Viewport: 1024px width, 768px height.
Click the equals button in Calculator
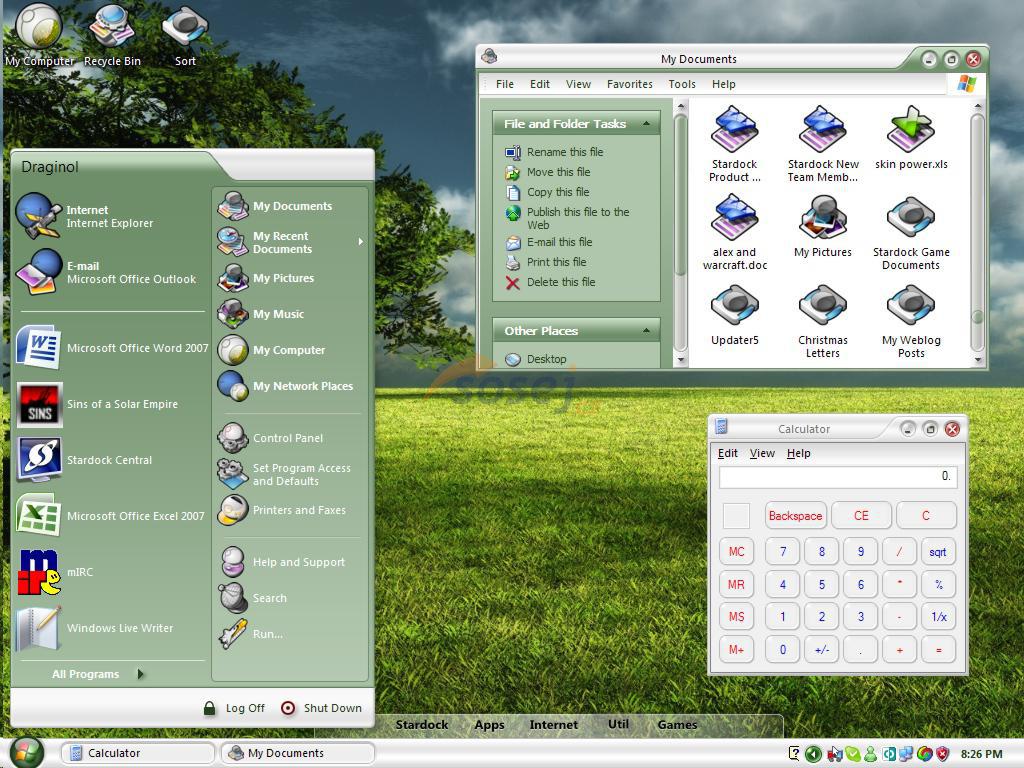(938, 650)
